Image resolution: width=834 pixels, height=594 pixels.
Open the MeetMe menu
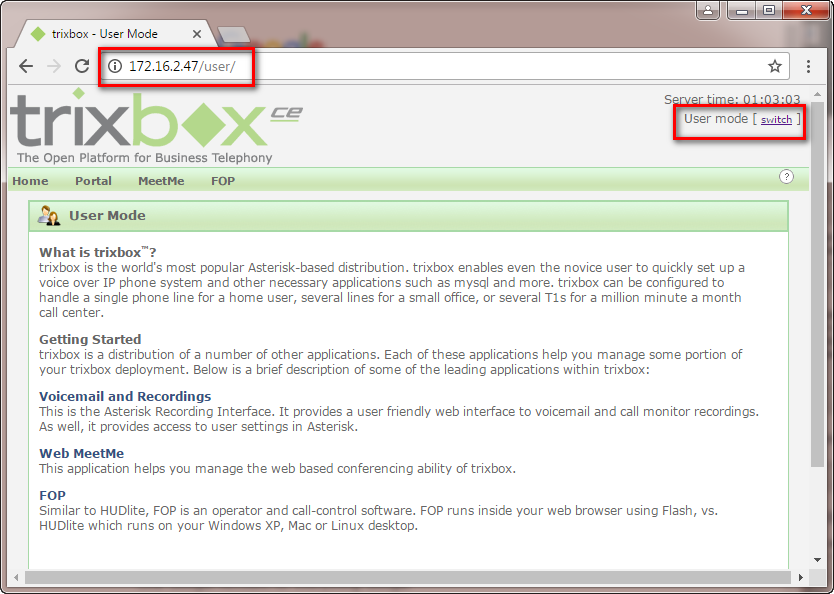(161, 181)
